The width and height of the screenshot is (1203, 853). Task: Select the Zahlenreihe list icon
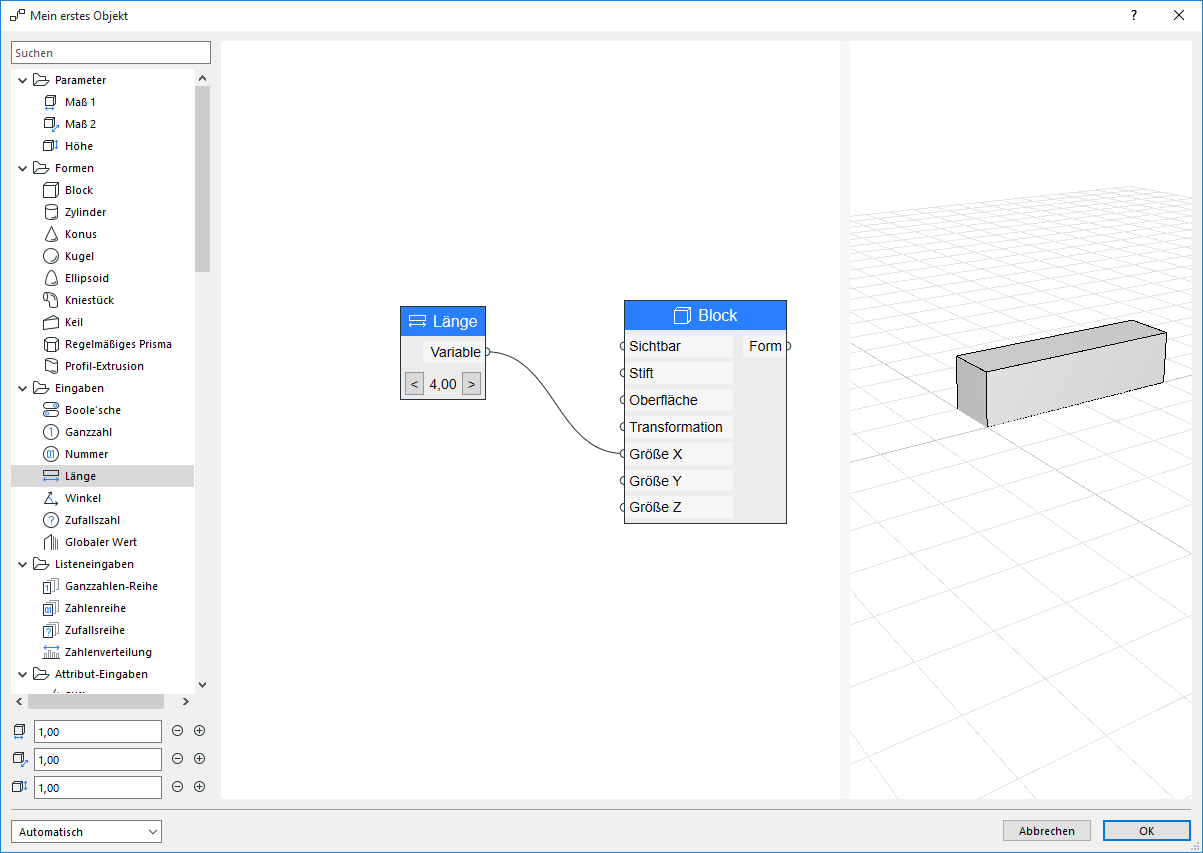[x=52, y=608]
